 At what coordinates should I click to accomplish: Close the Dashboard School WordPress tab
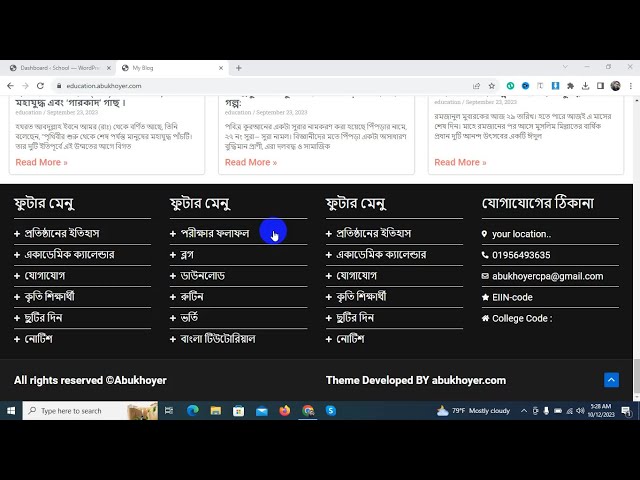109,68
